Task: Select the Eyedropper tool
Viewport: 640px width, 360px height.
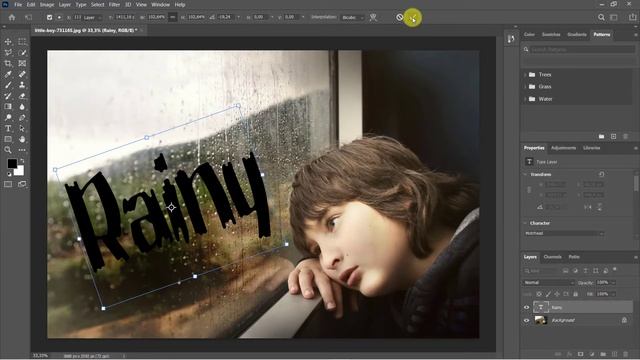Action: (x=8, y=74)
